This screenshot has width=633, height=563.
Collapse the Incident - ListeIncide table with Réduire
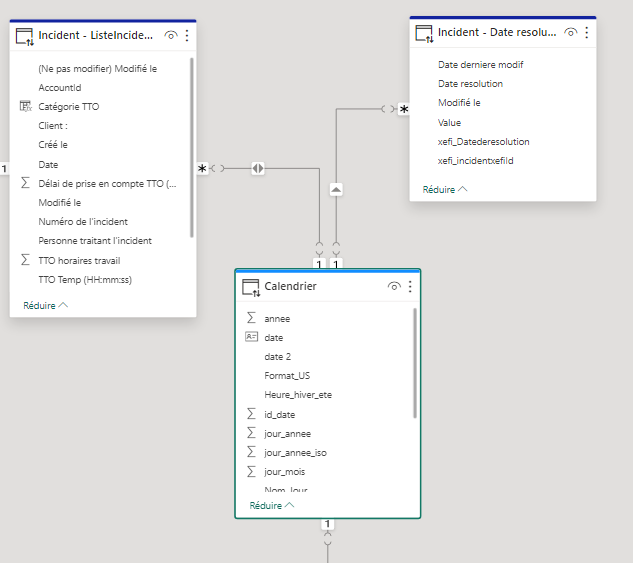[45, 306]
